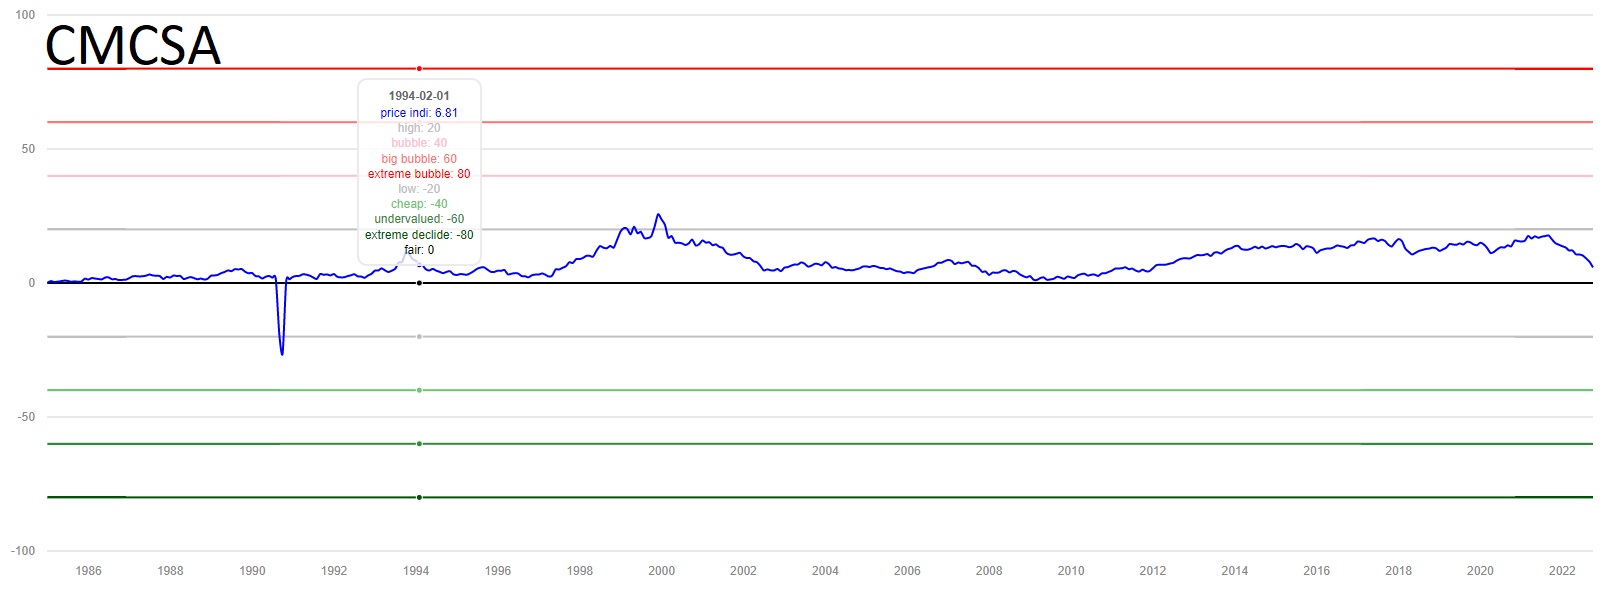Click the 'cheap: -40' tooltip row

[x=419, y=204]
